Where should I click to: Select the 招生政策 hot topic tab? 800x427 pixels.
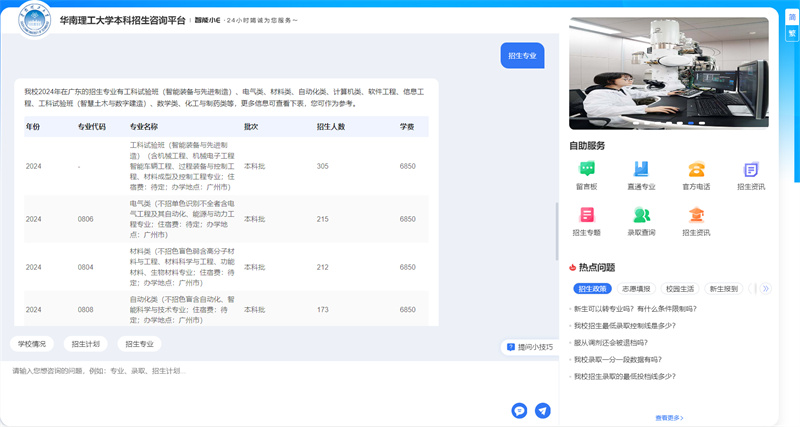592,289
